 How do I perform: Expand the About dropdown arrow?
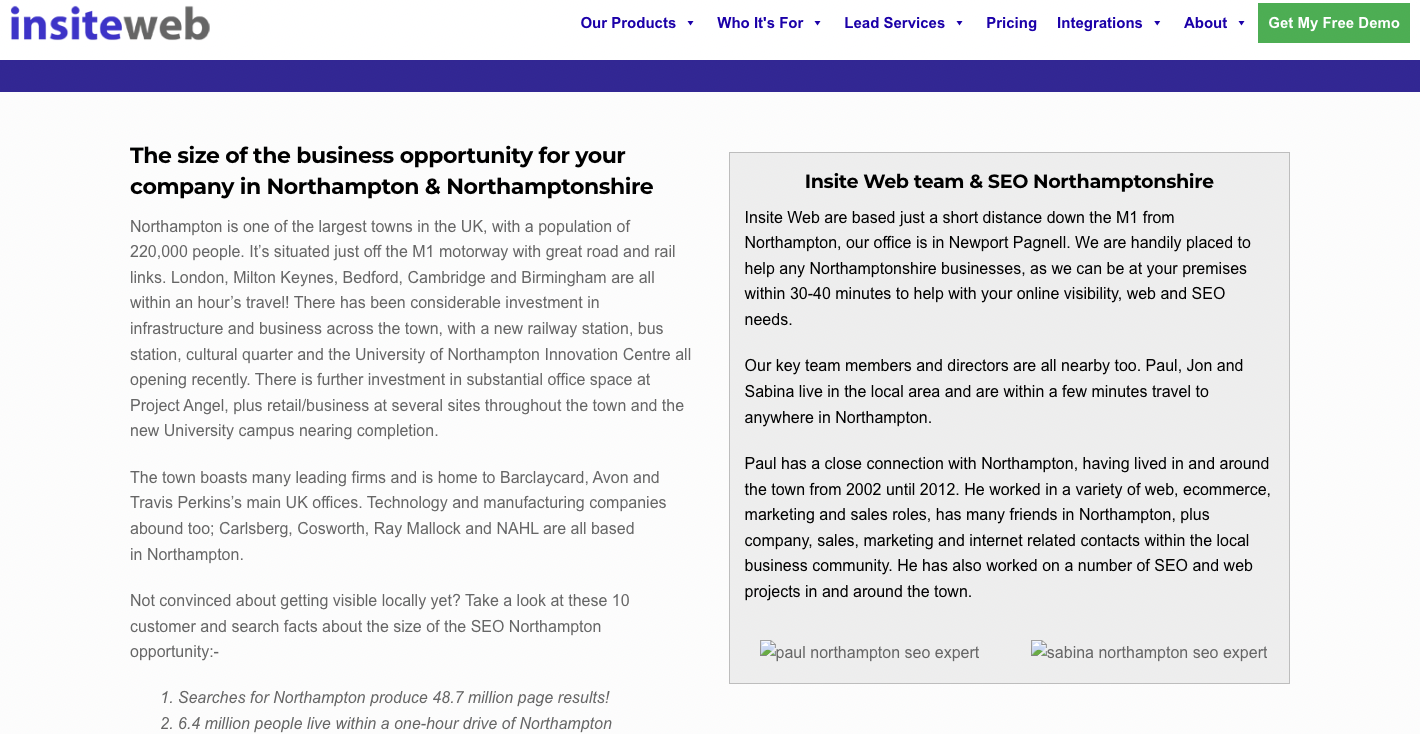tap(1241, 23)
